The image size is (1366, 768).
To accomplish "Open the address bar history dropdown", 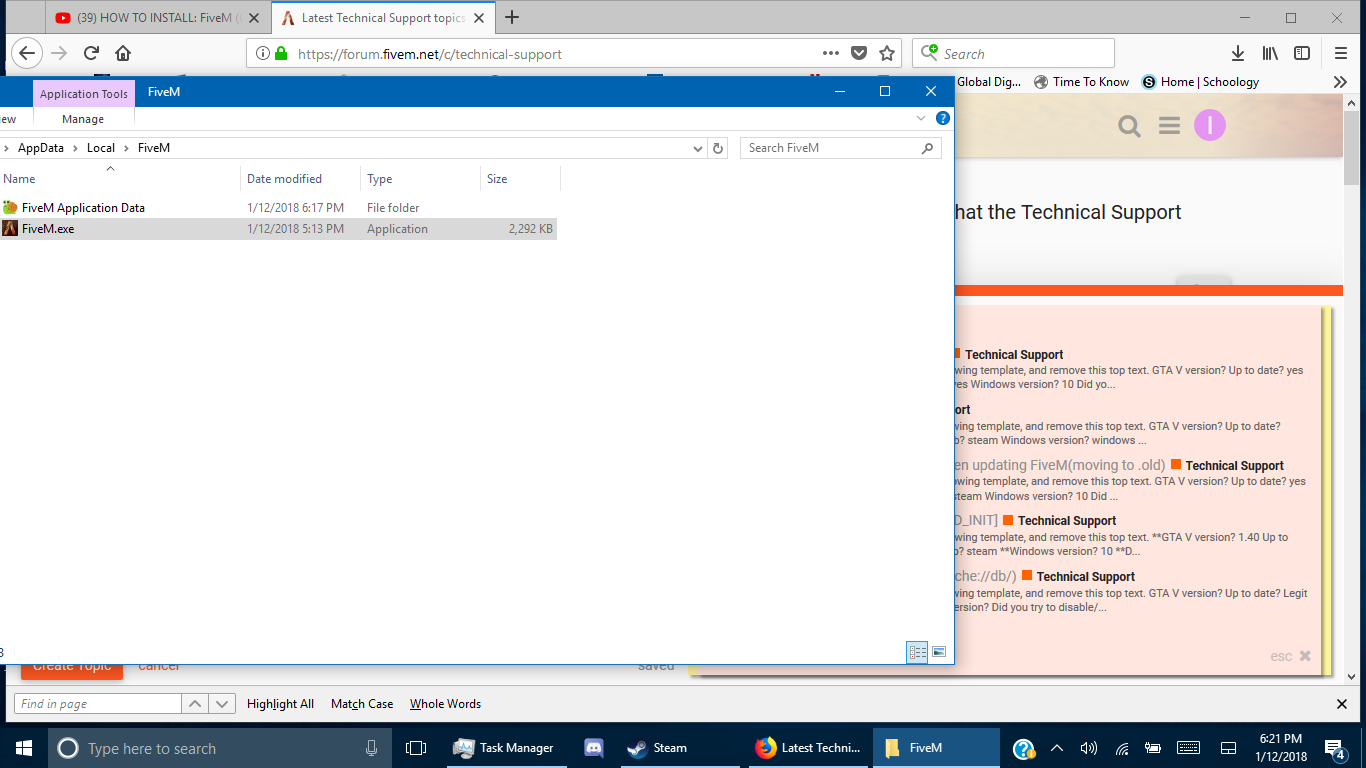I will pyautogui.click(x=698, y=148).
